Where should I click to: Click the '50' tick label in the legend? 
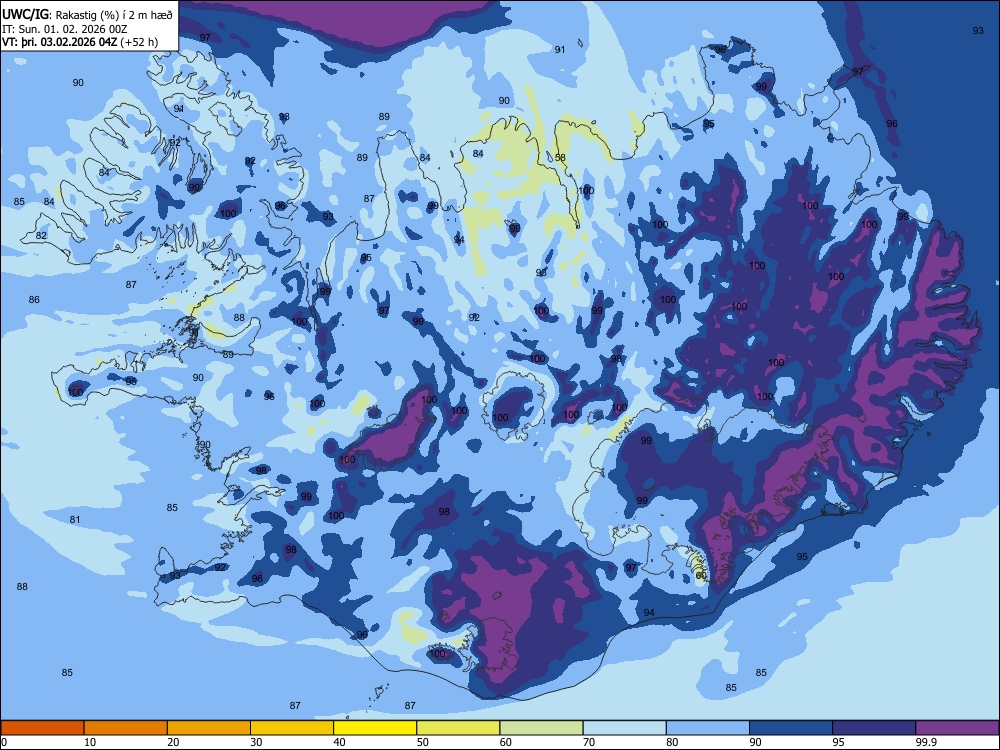pos(423,742)
